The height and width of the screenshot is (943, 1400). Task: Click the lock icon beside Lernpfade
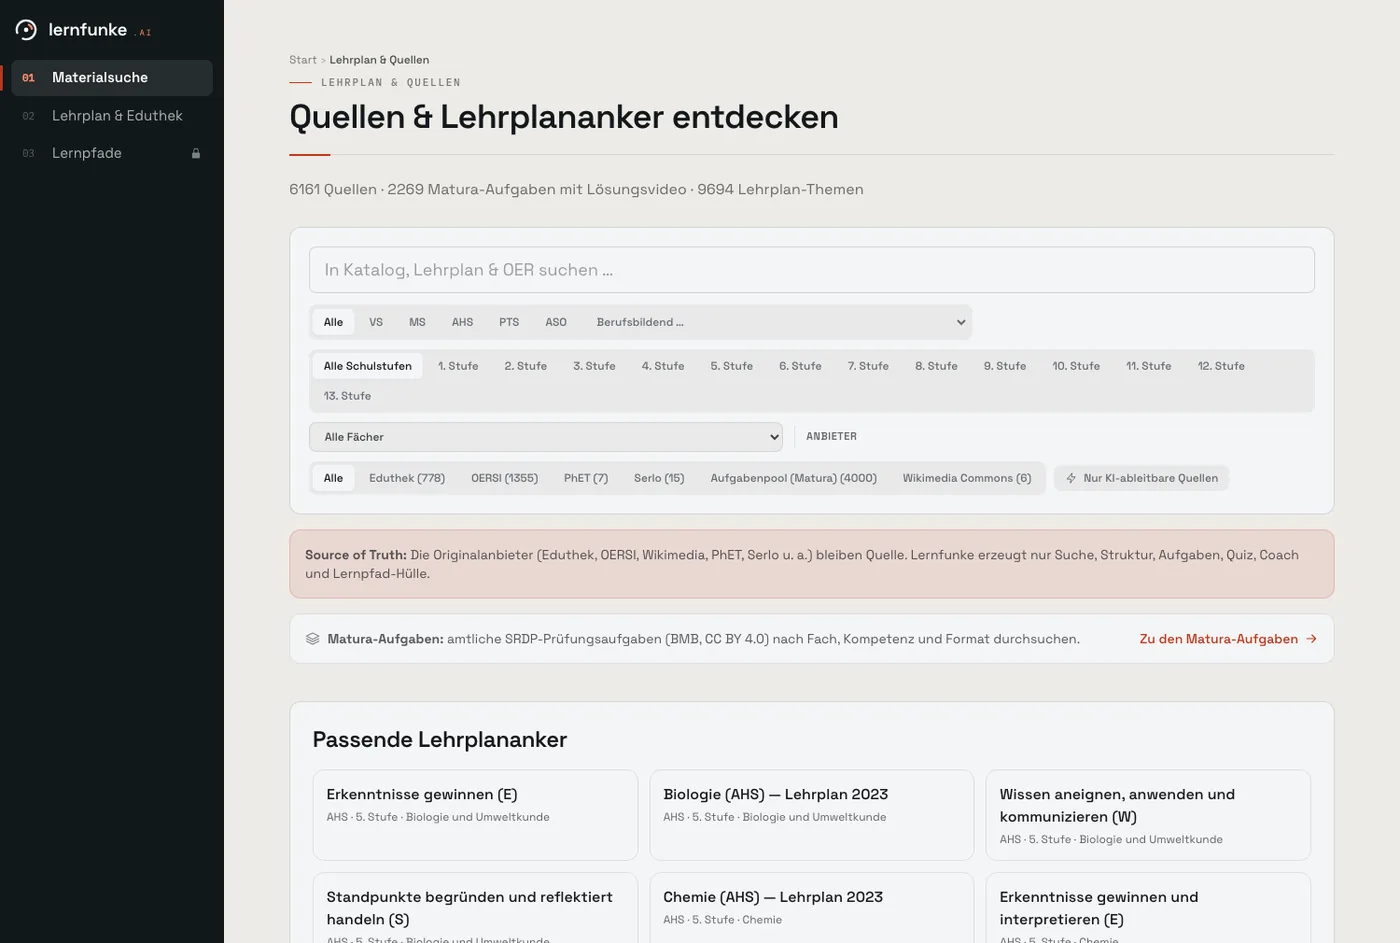(196, 153)
